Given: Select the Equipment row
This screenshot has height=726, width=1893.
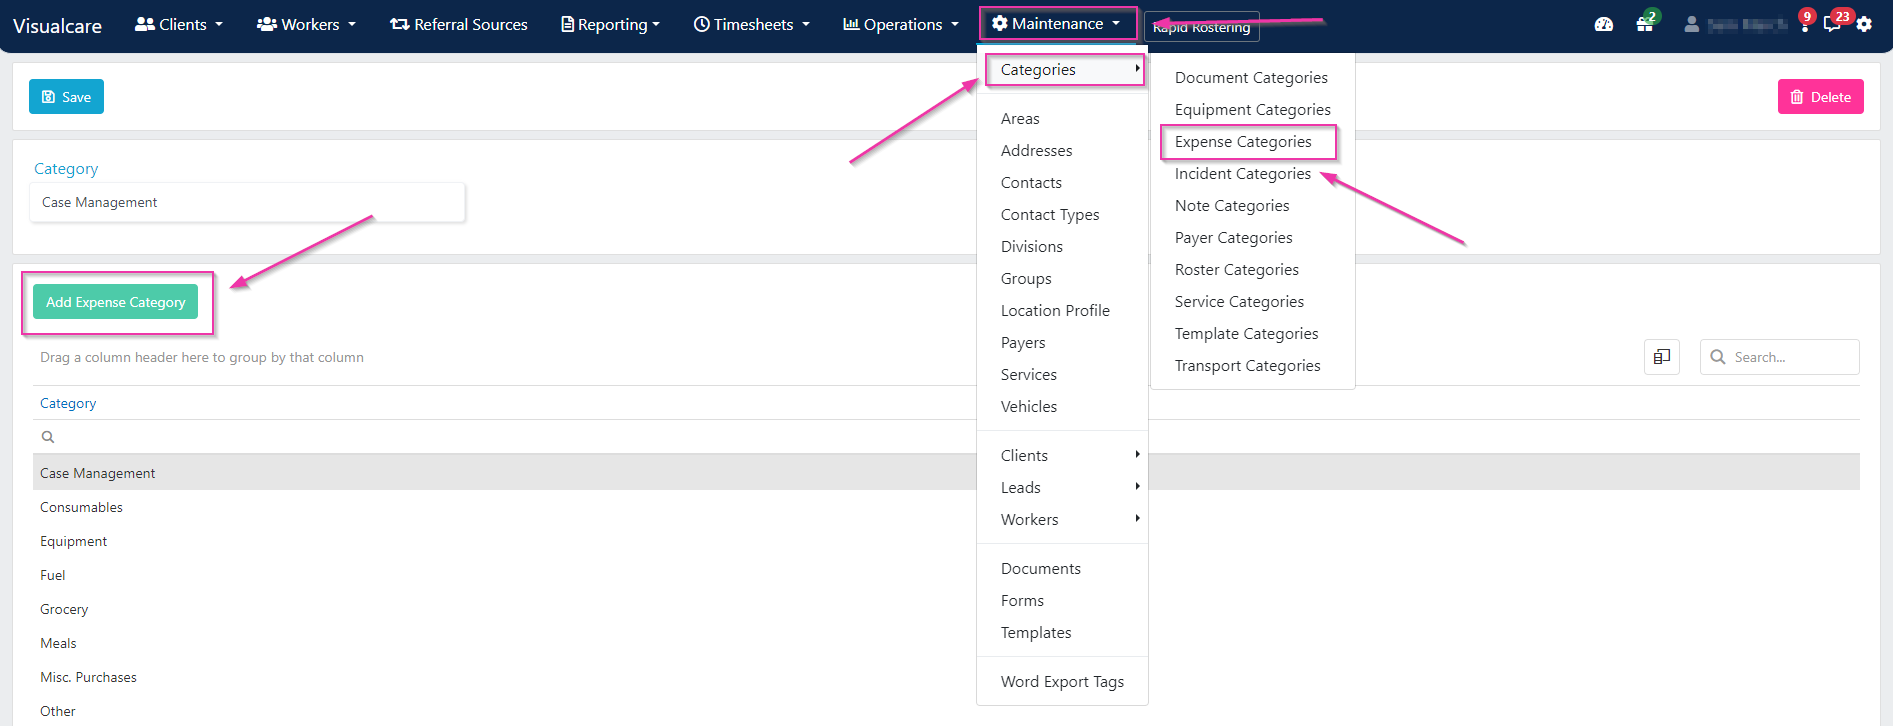Looking at the screenshot, I should [x=946, y=541].
